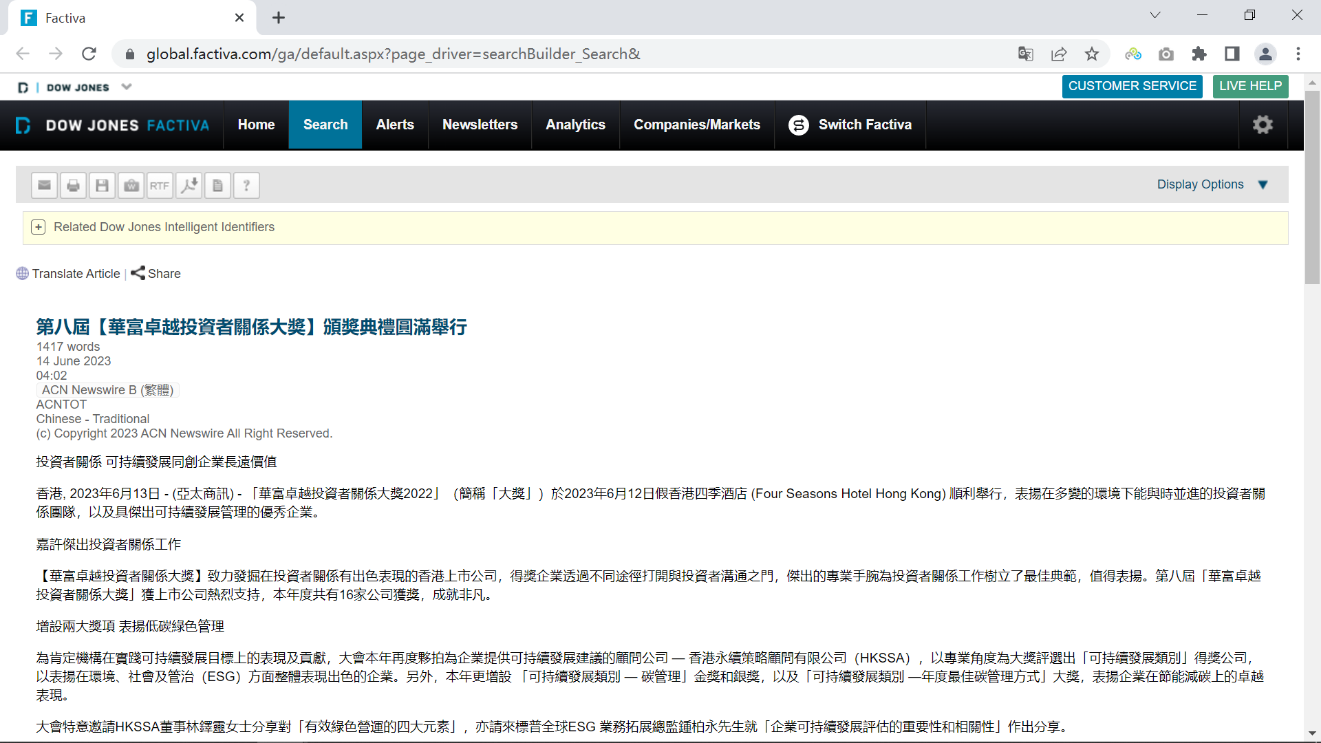Click the scrollbar down arrow
The width and height of the screenshot is (1321, 743).
point(1312,733)
